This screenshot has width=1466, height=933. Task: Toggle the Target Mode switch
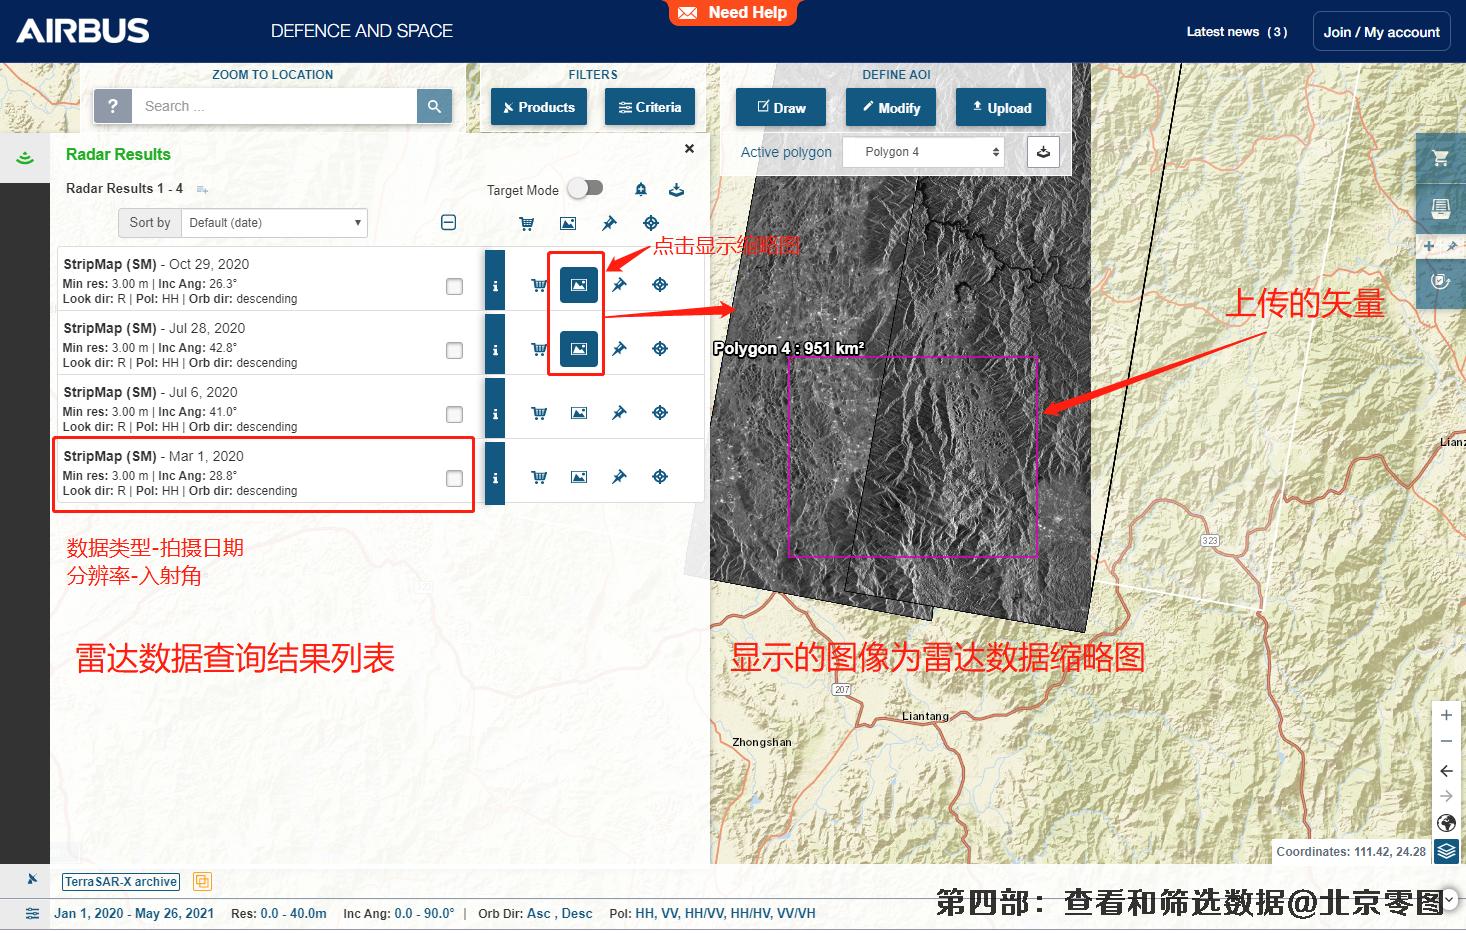[x=586, y=188]
